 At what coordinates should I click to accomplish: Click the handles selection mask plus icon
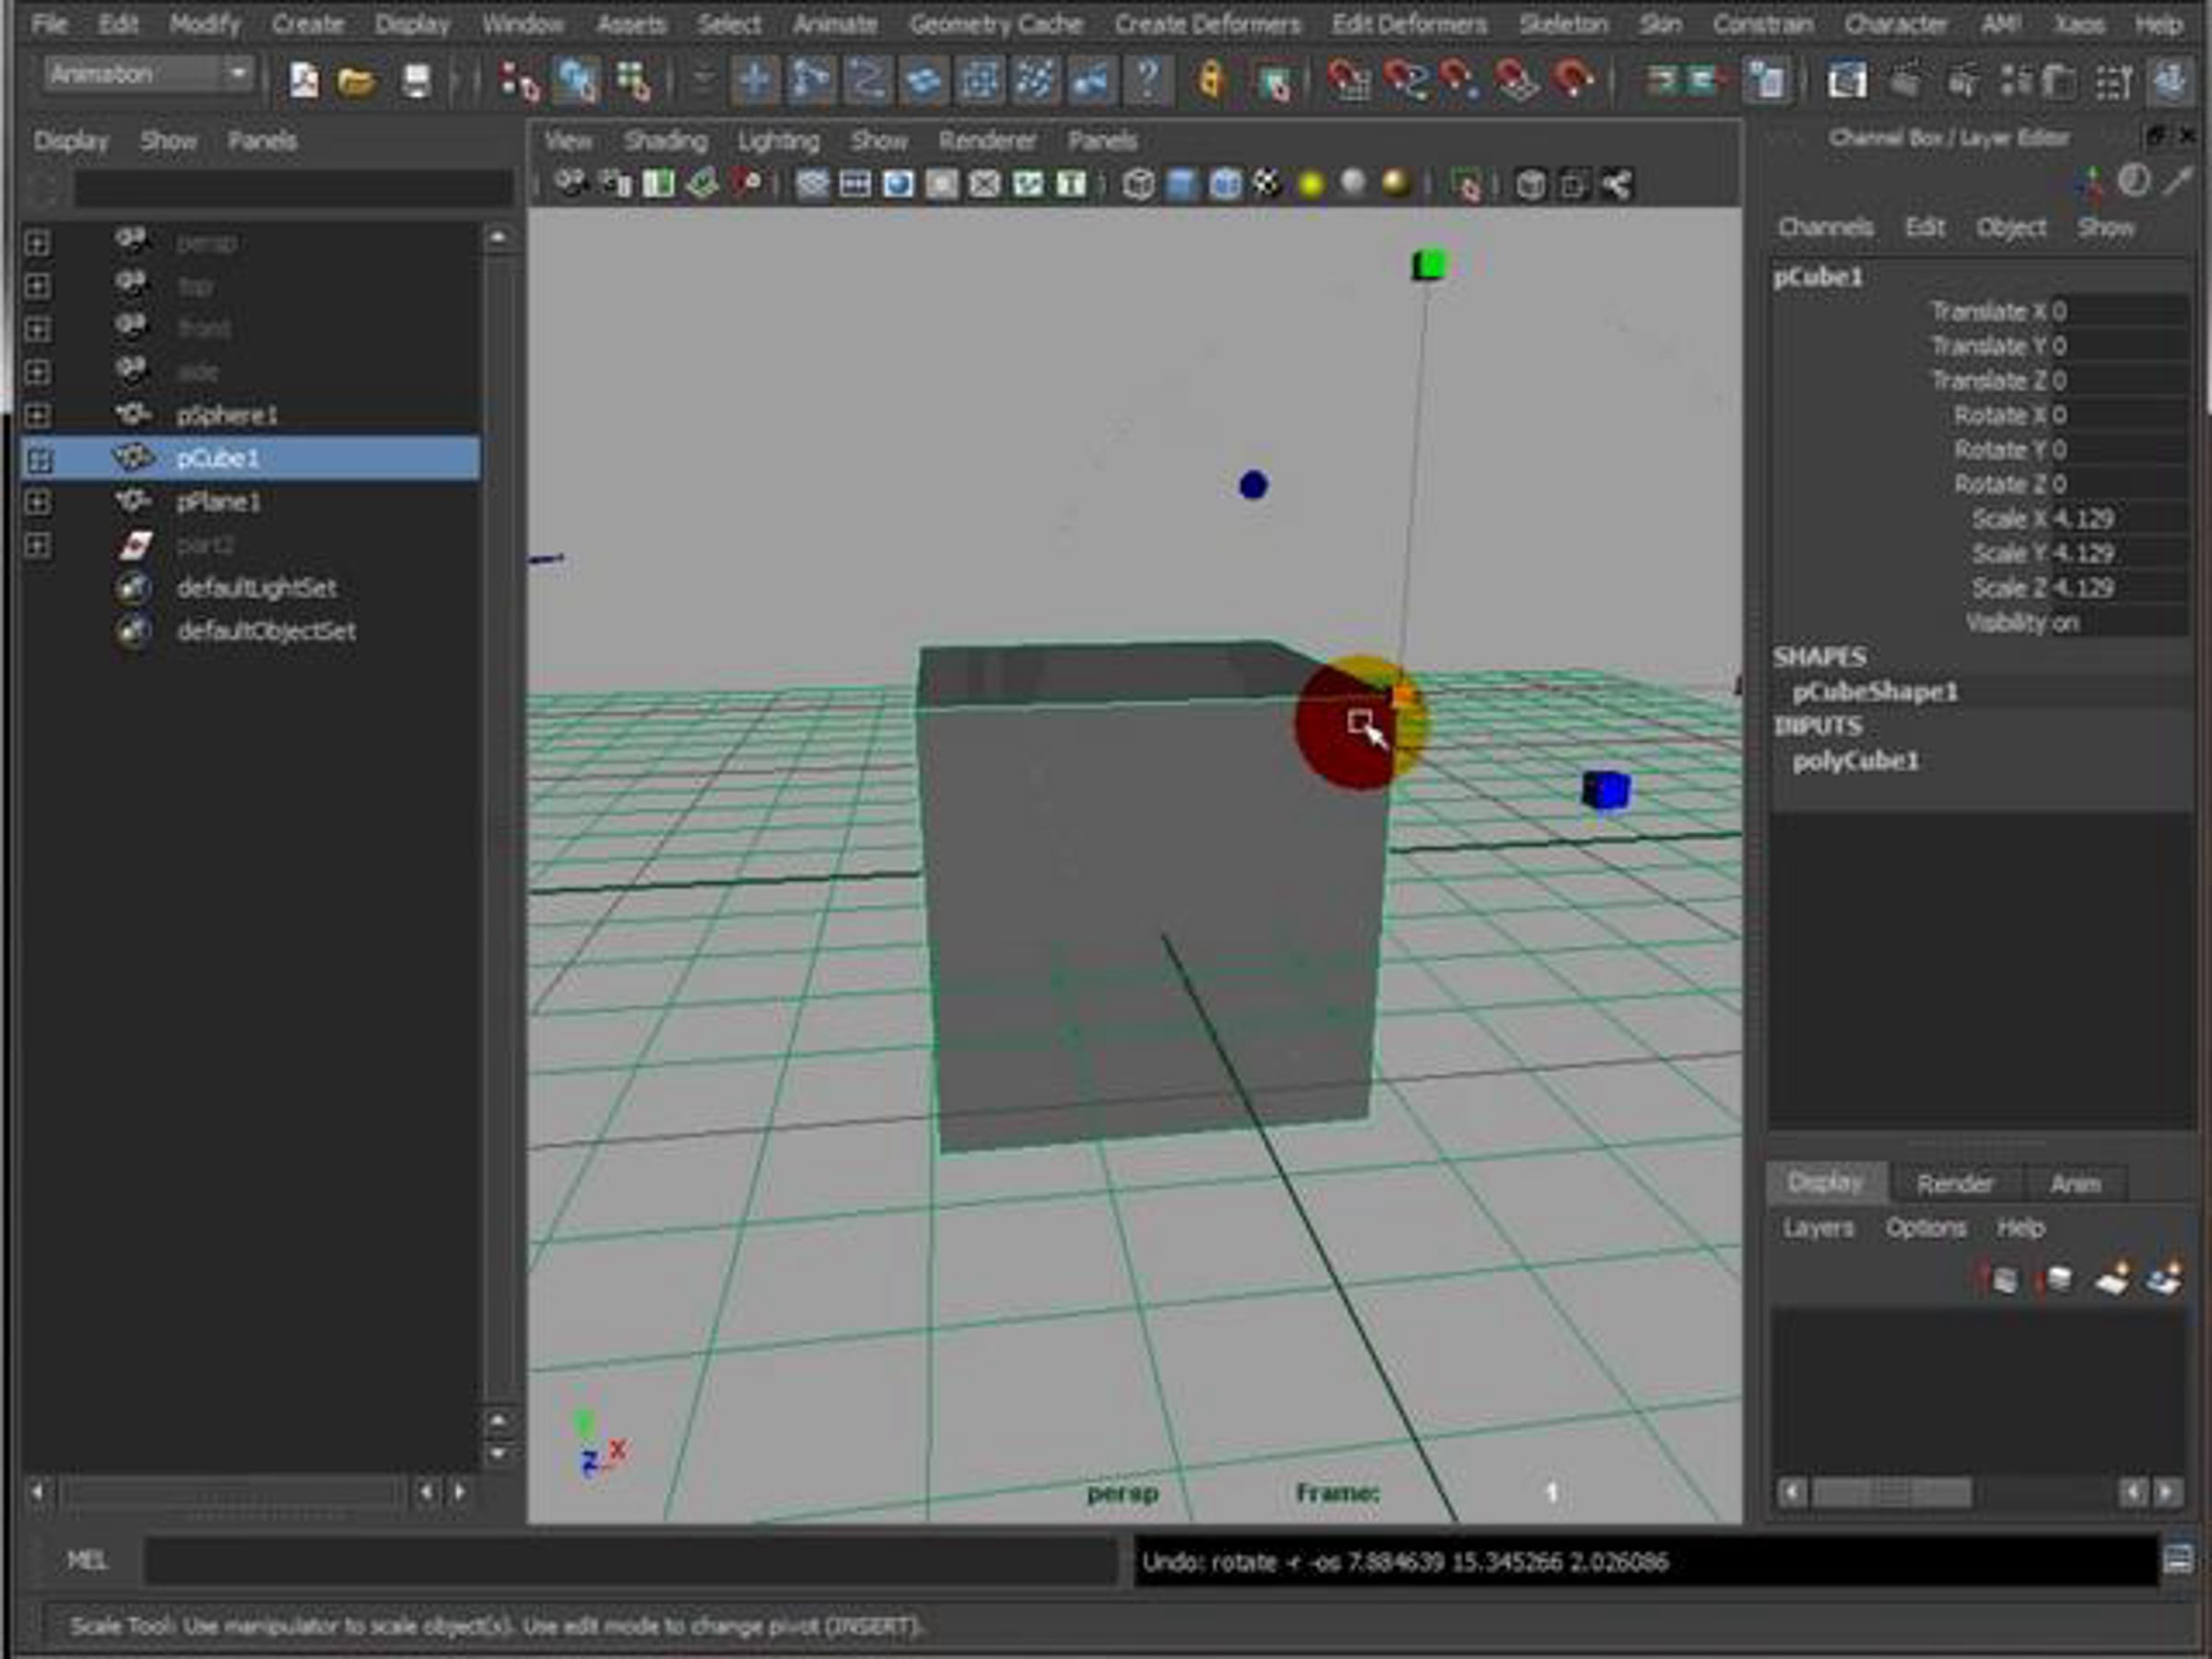coord(756,80)
